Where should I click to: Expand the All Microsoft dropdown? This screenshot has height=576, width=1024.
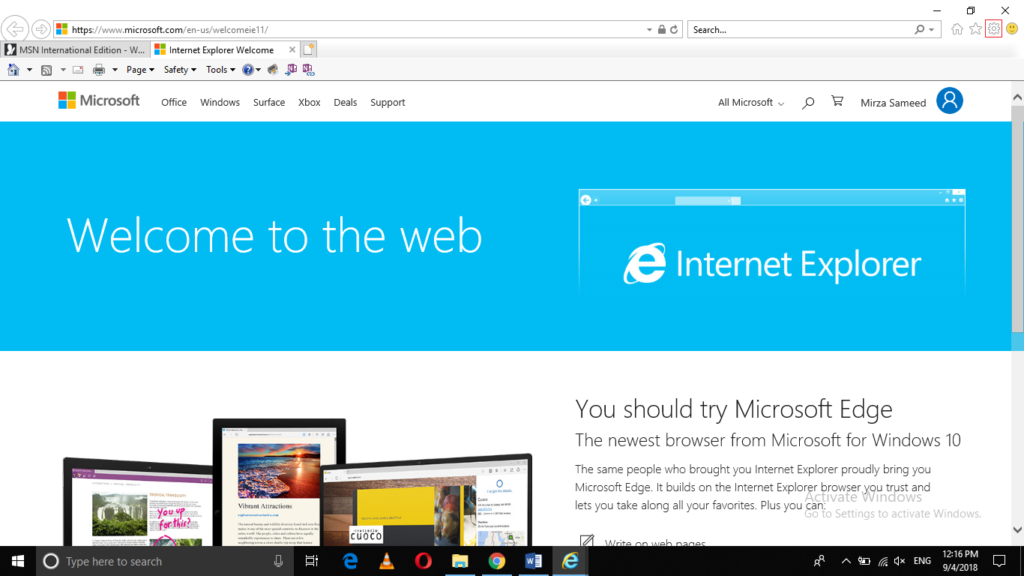tap(751, 103)
